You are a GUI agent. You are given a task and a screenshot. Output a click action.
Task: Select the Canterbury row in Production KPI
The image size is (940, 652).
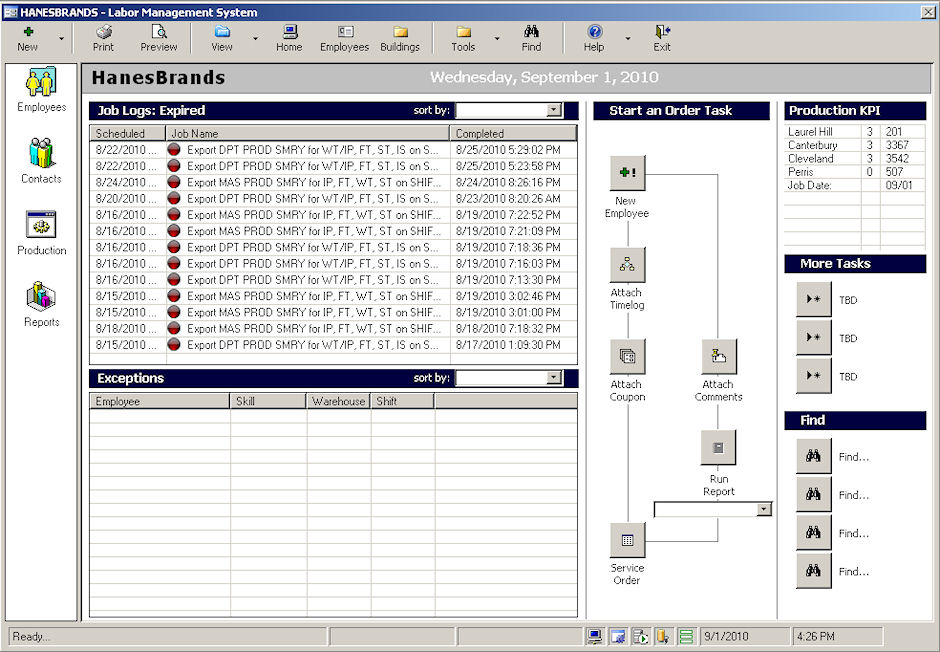[855, 145]
